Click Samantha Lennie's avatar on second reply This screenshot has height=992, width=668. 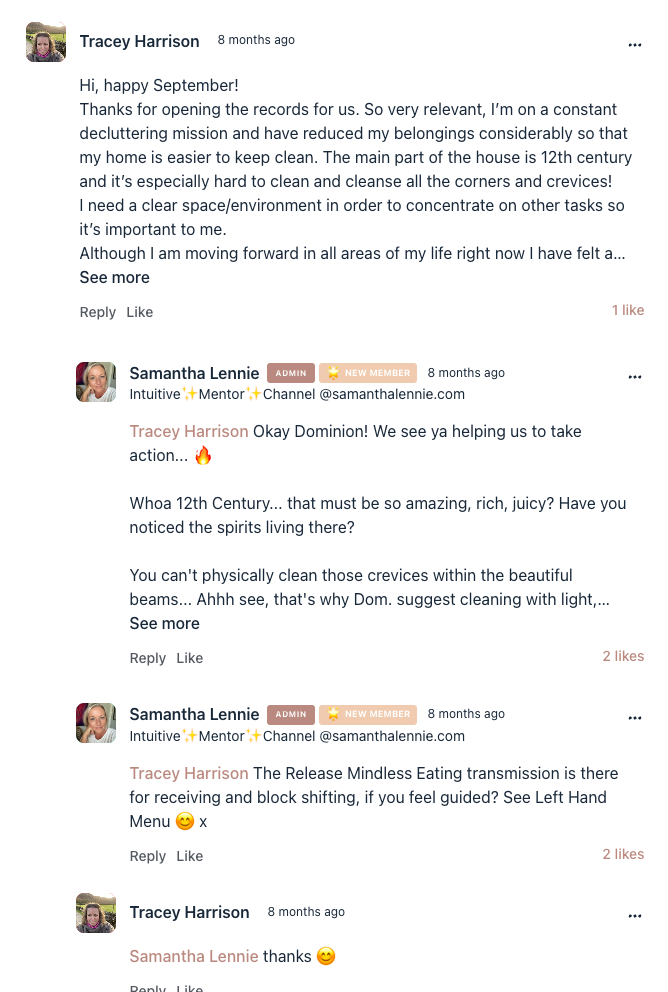pos(96,722)
